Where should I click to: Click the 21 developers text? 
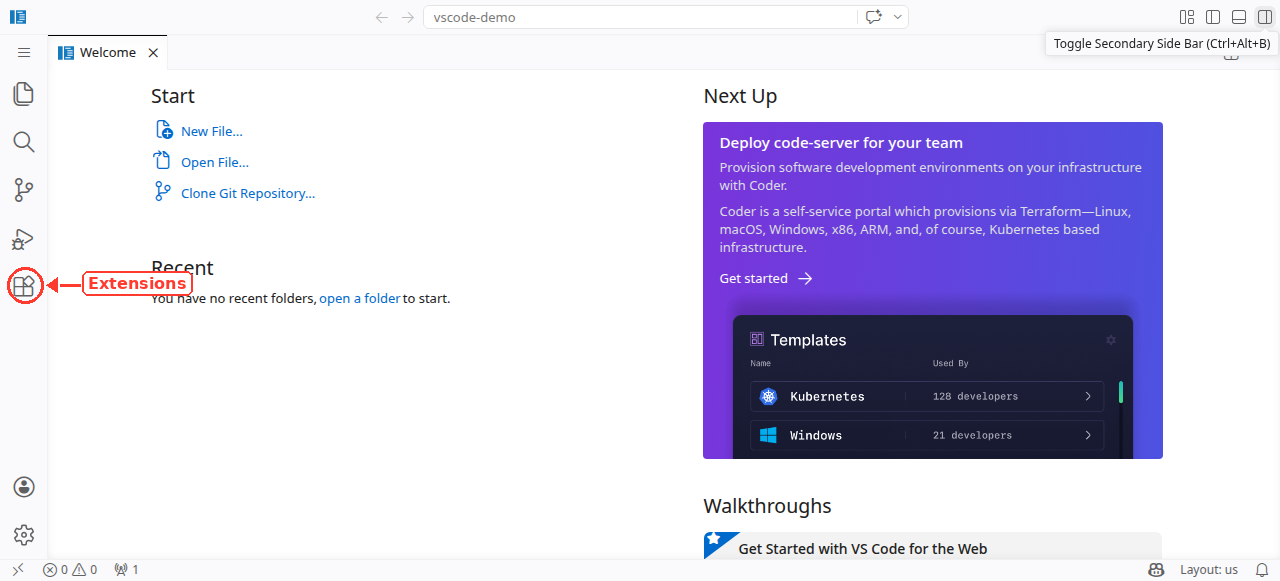(x=972, y=436)
